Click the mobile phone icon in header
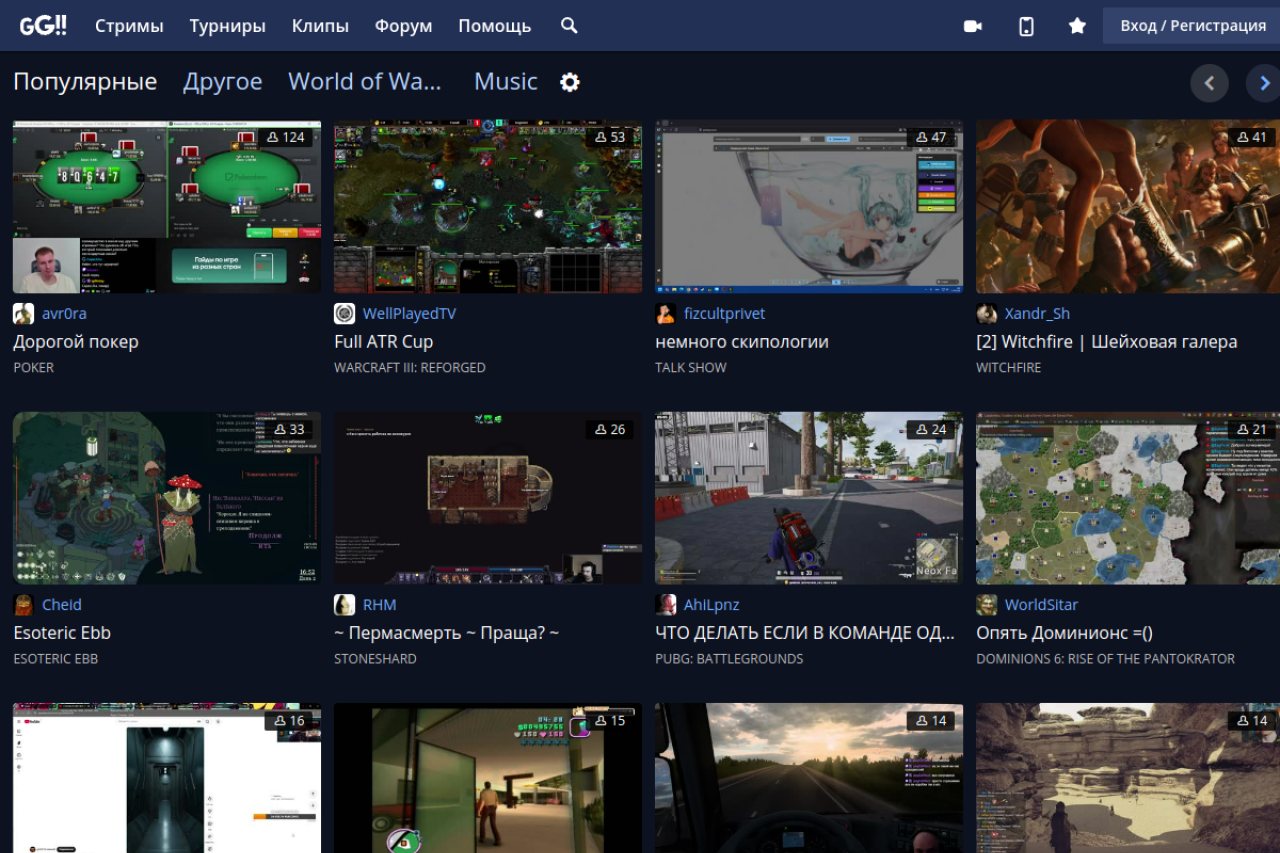This screenshot has width=1280, height=853. click(x=1026, y=26)
